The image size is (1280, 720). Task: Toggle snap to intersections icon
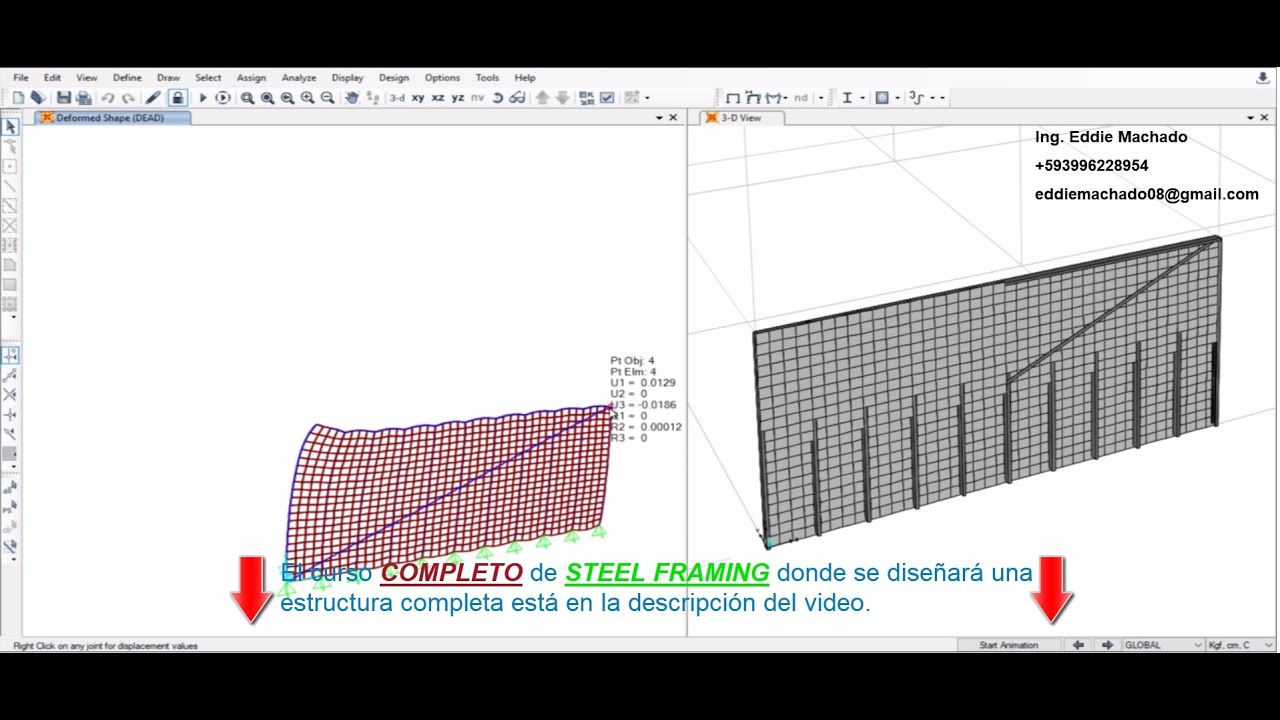point(10,395)
